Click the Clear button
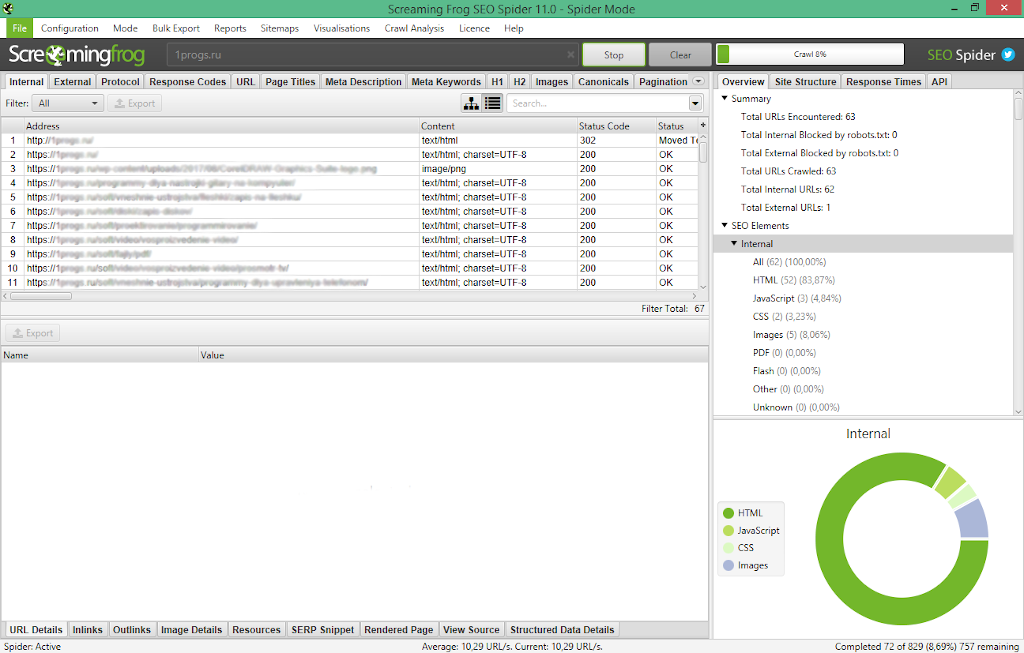The image size is (1024, 653). (680, 55)
